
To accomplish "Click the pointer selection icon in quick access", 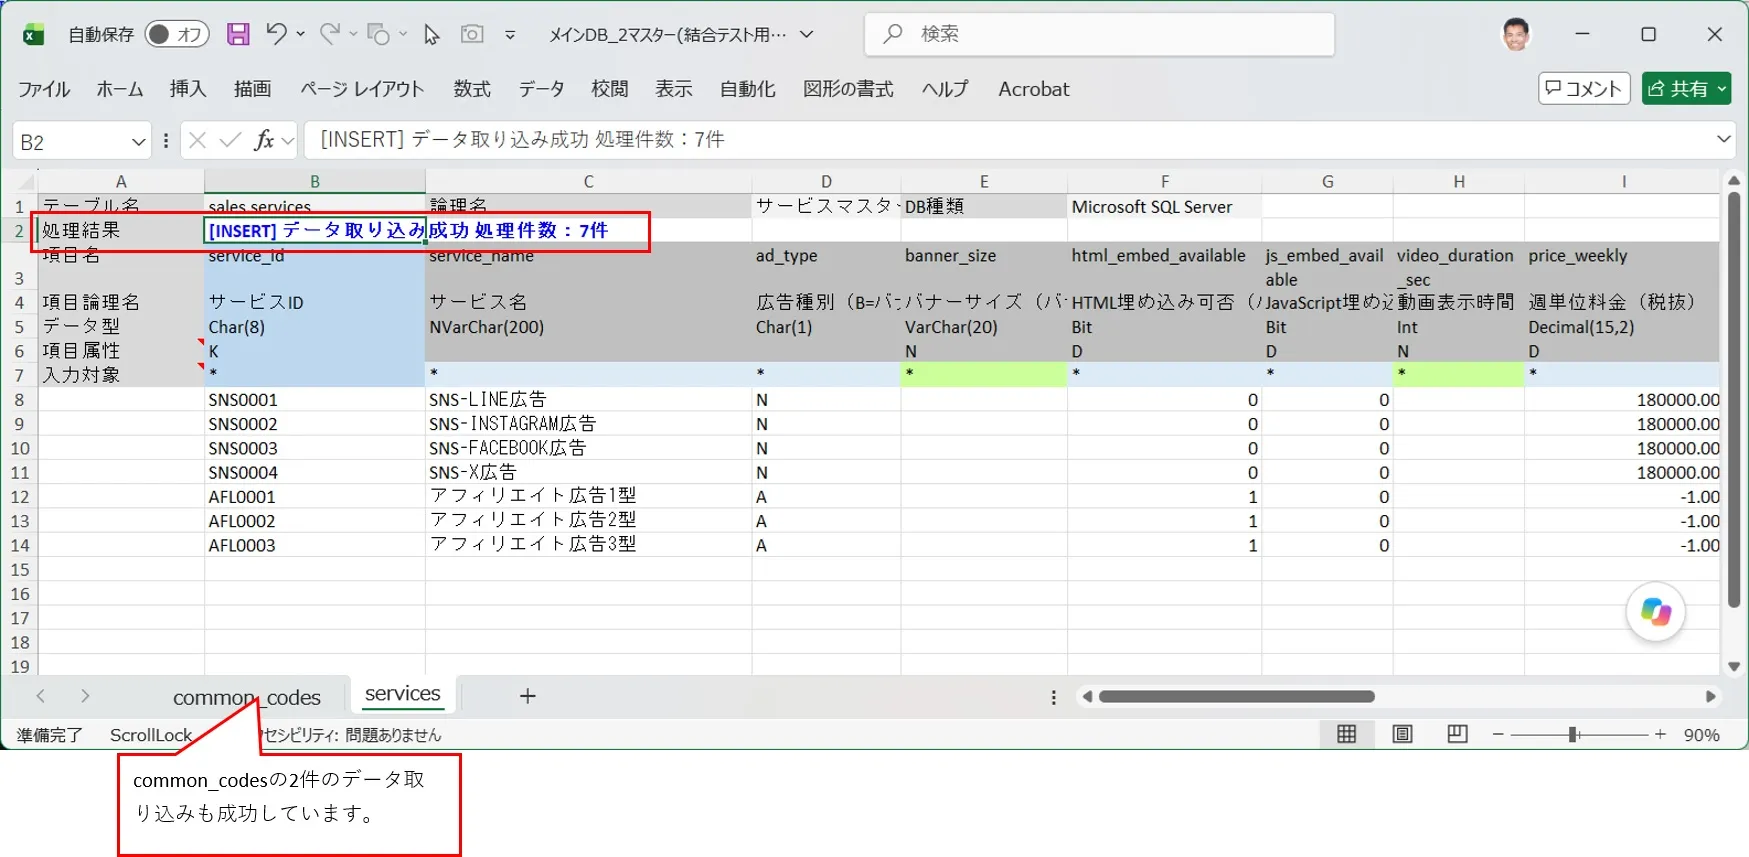I will [431, 34].
